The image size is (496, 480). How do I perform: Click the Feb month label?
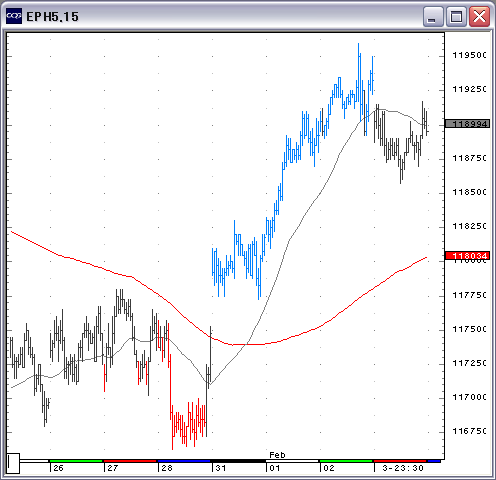click(x=277, y=455)
